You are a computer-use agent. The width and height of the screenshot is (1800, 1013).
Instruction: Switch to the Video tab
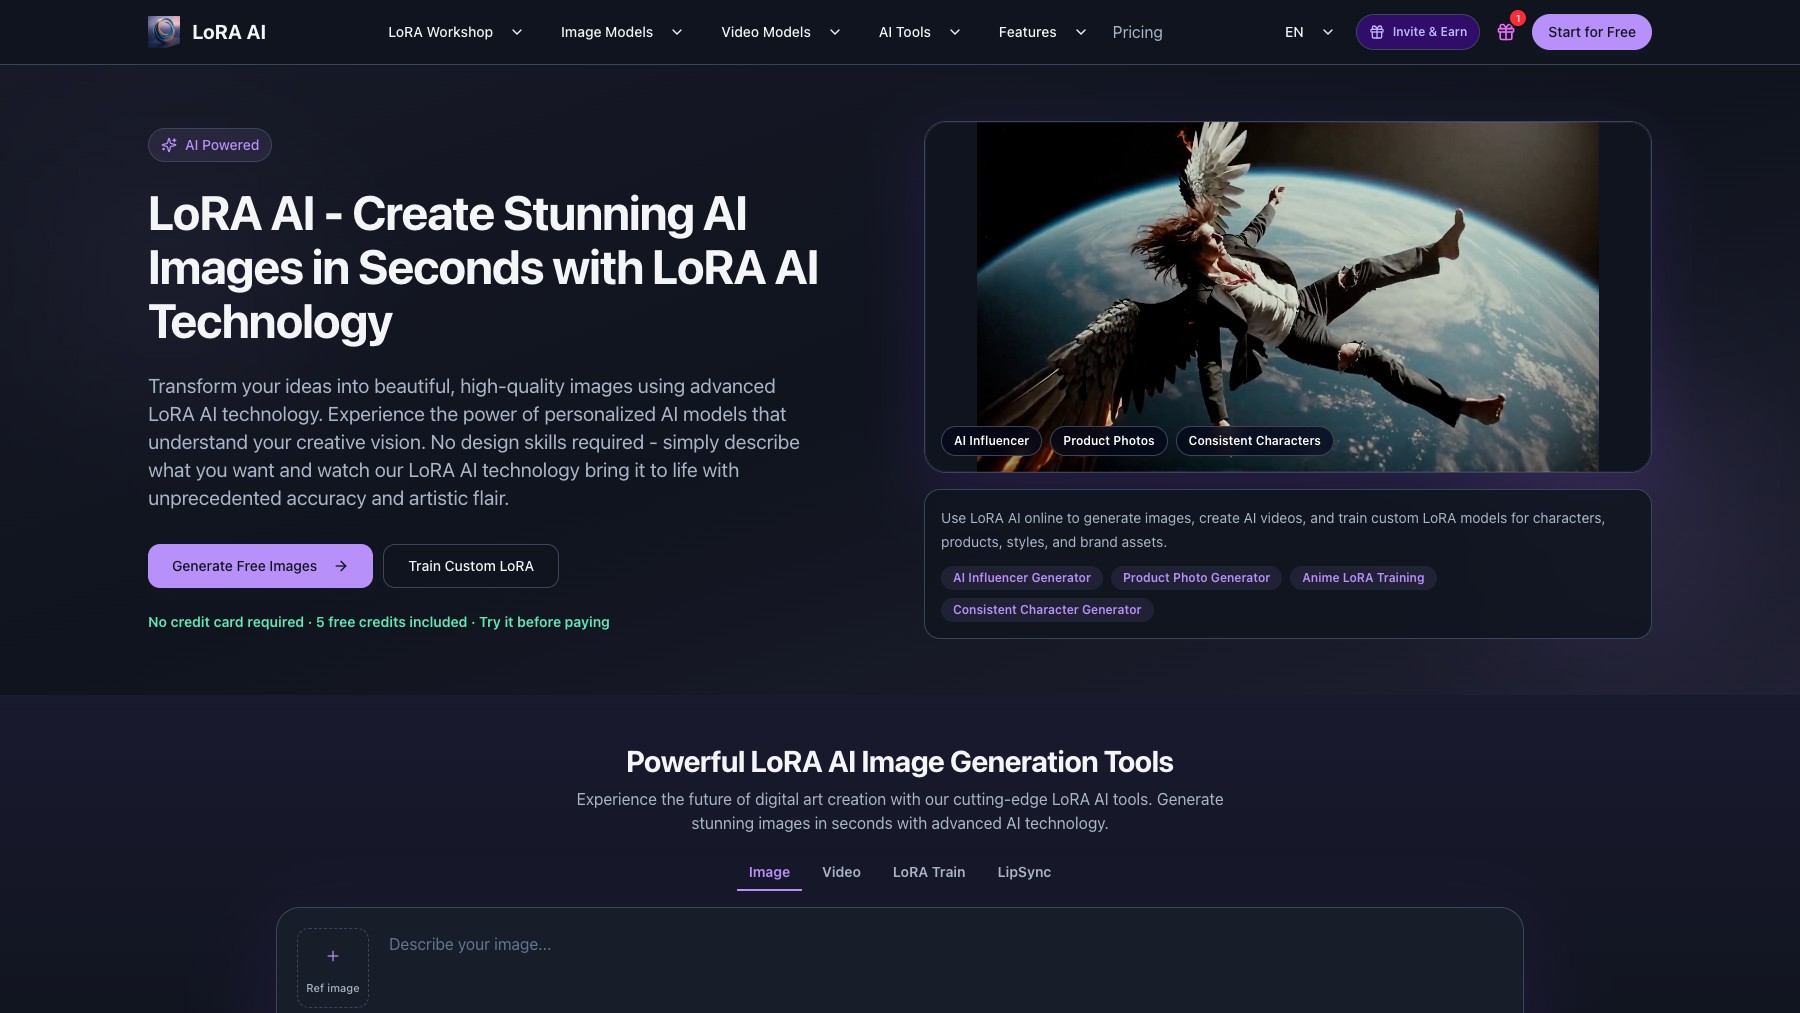841,872
